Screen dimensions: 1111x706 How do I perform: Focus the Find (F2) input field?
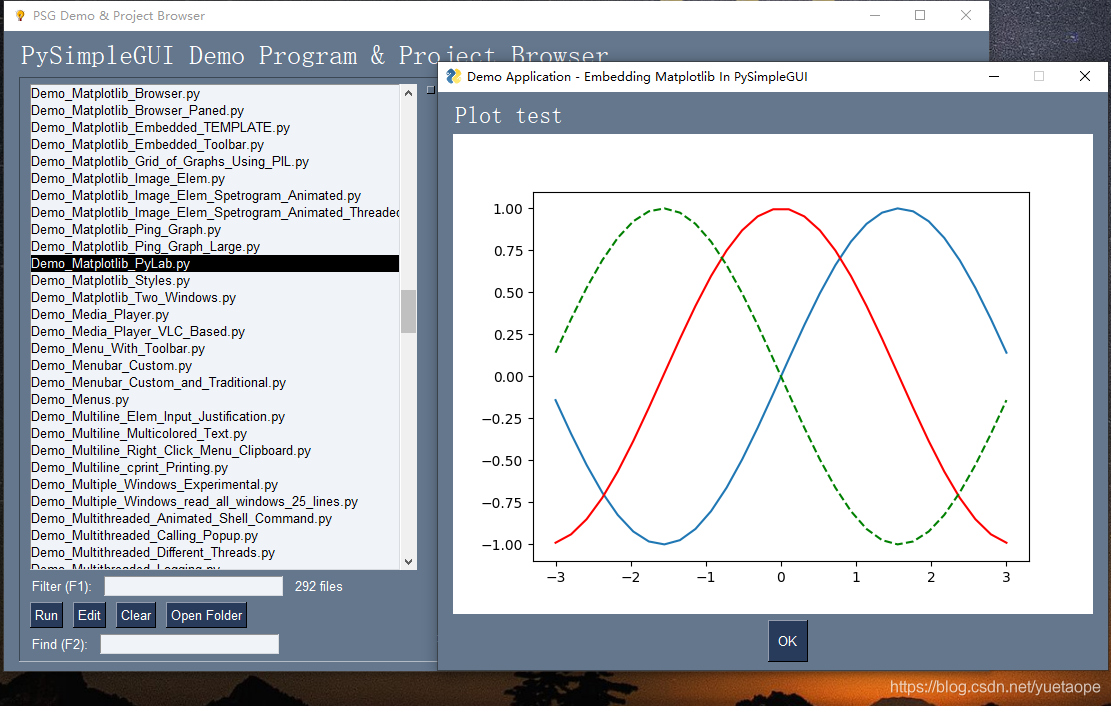[189, 644]
